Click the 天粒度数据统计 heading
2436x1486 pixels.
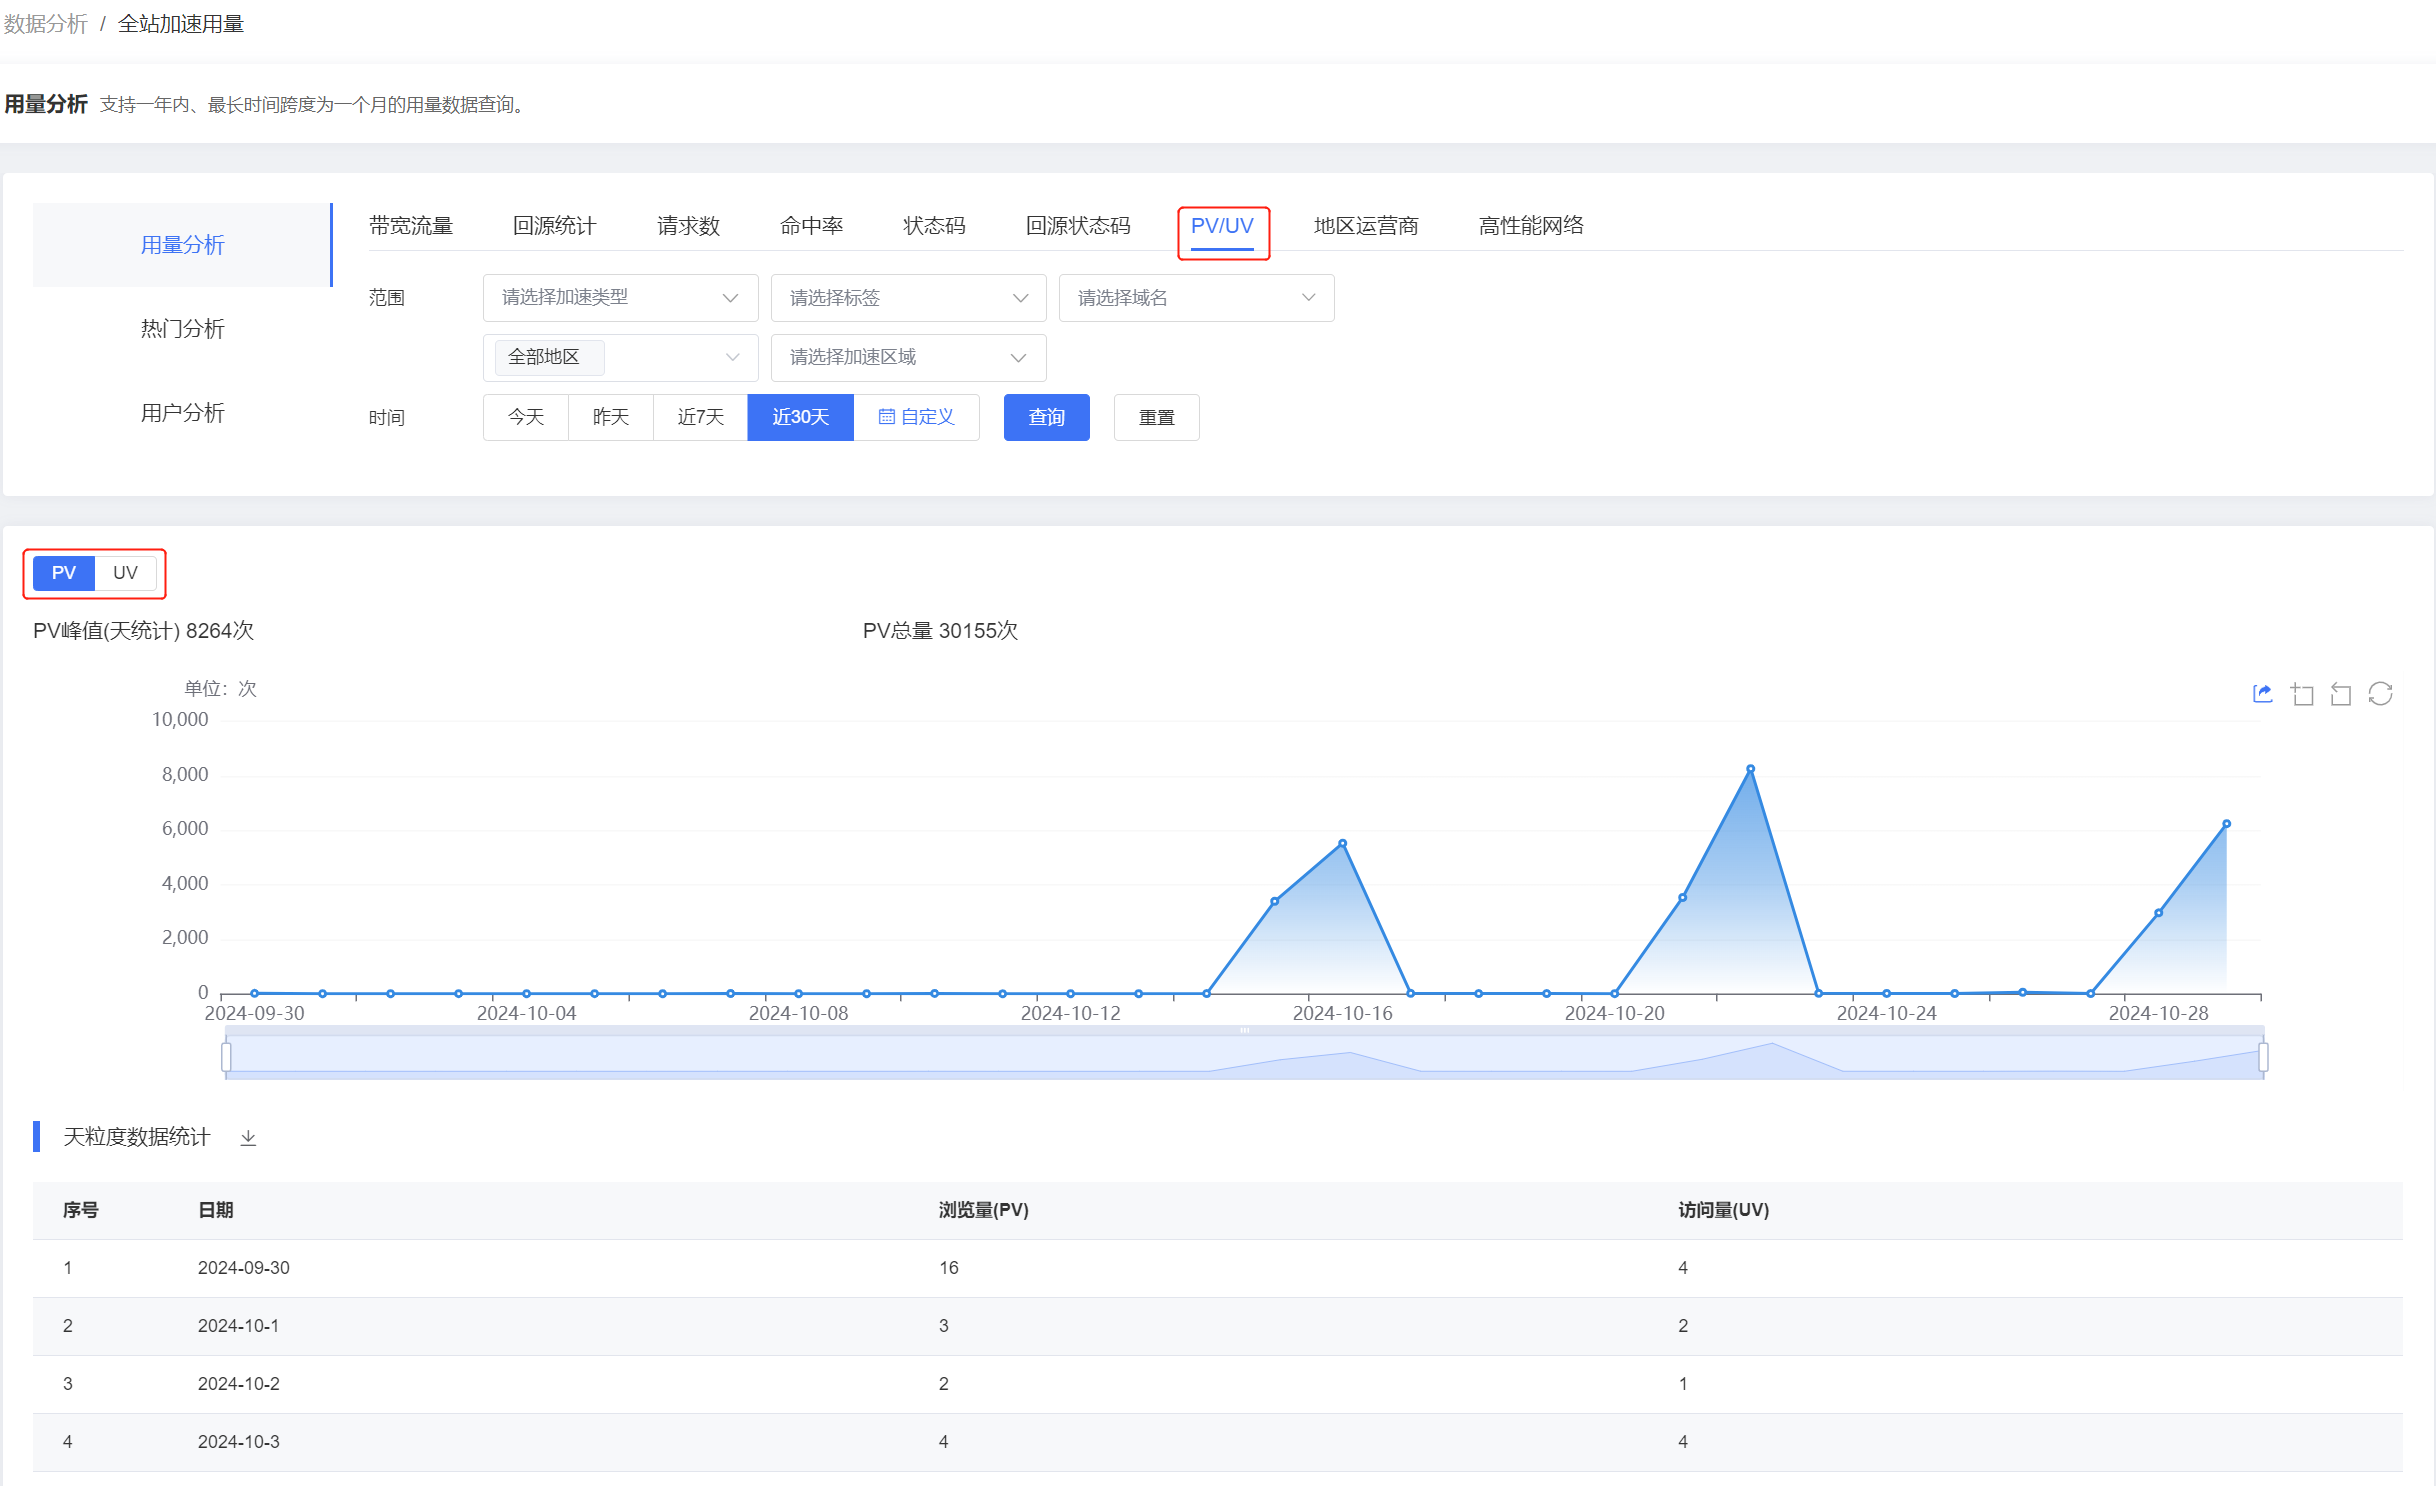137,1137
